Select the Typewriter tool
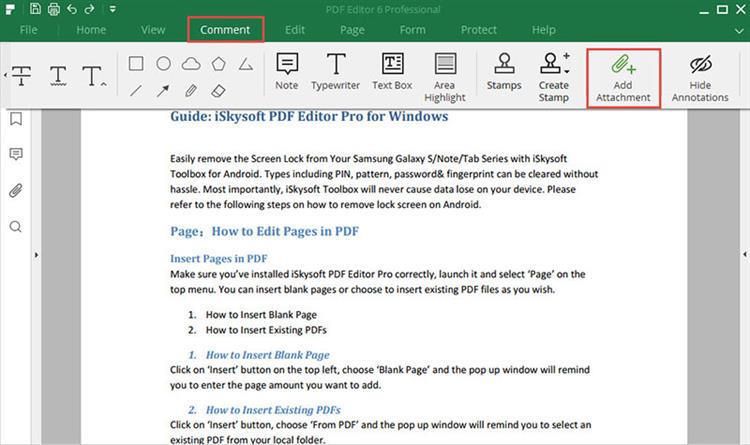This screenshot has height=445, width=750. [335, 72]
